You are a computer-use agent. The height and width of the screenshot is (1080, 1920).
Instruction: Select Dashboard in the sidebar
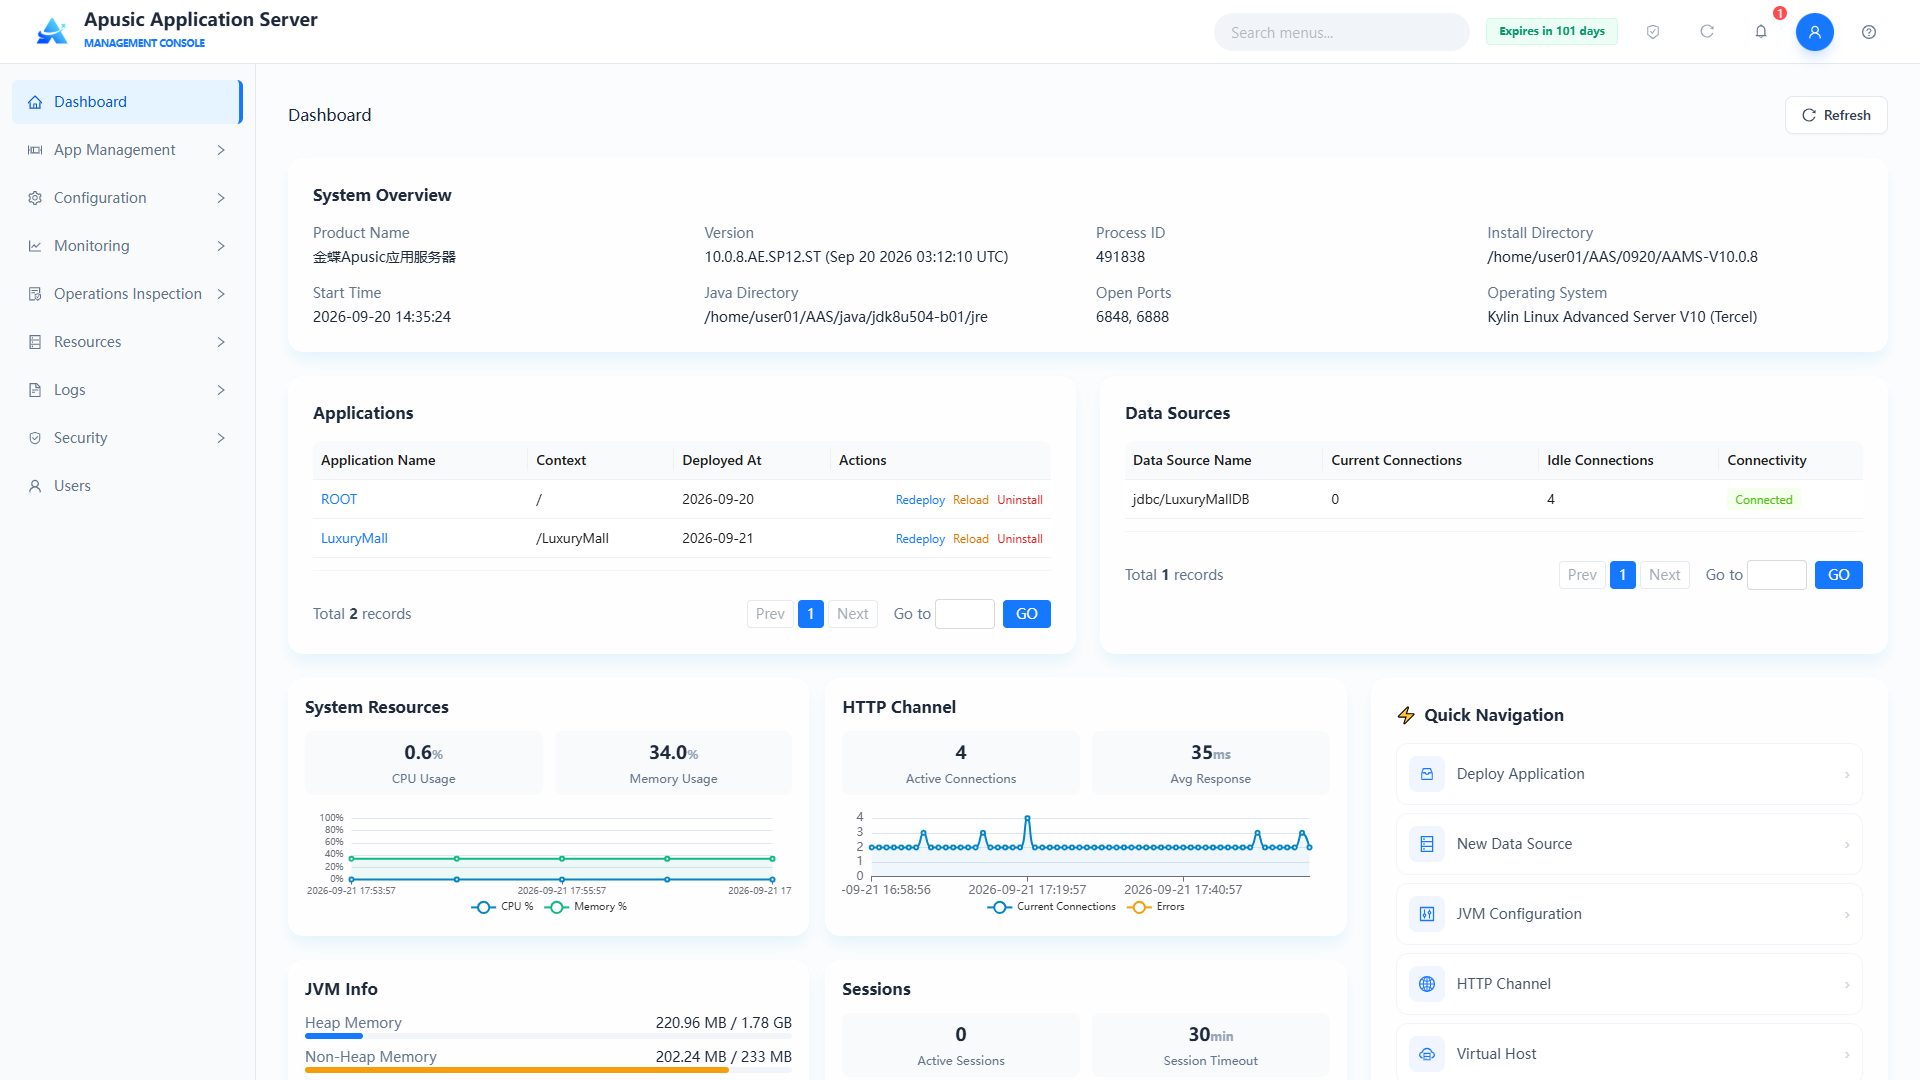click(128, 102)
